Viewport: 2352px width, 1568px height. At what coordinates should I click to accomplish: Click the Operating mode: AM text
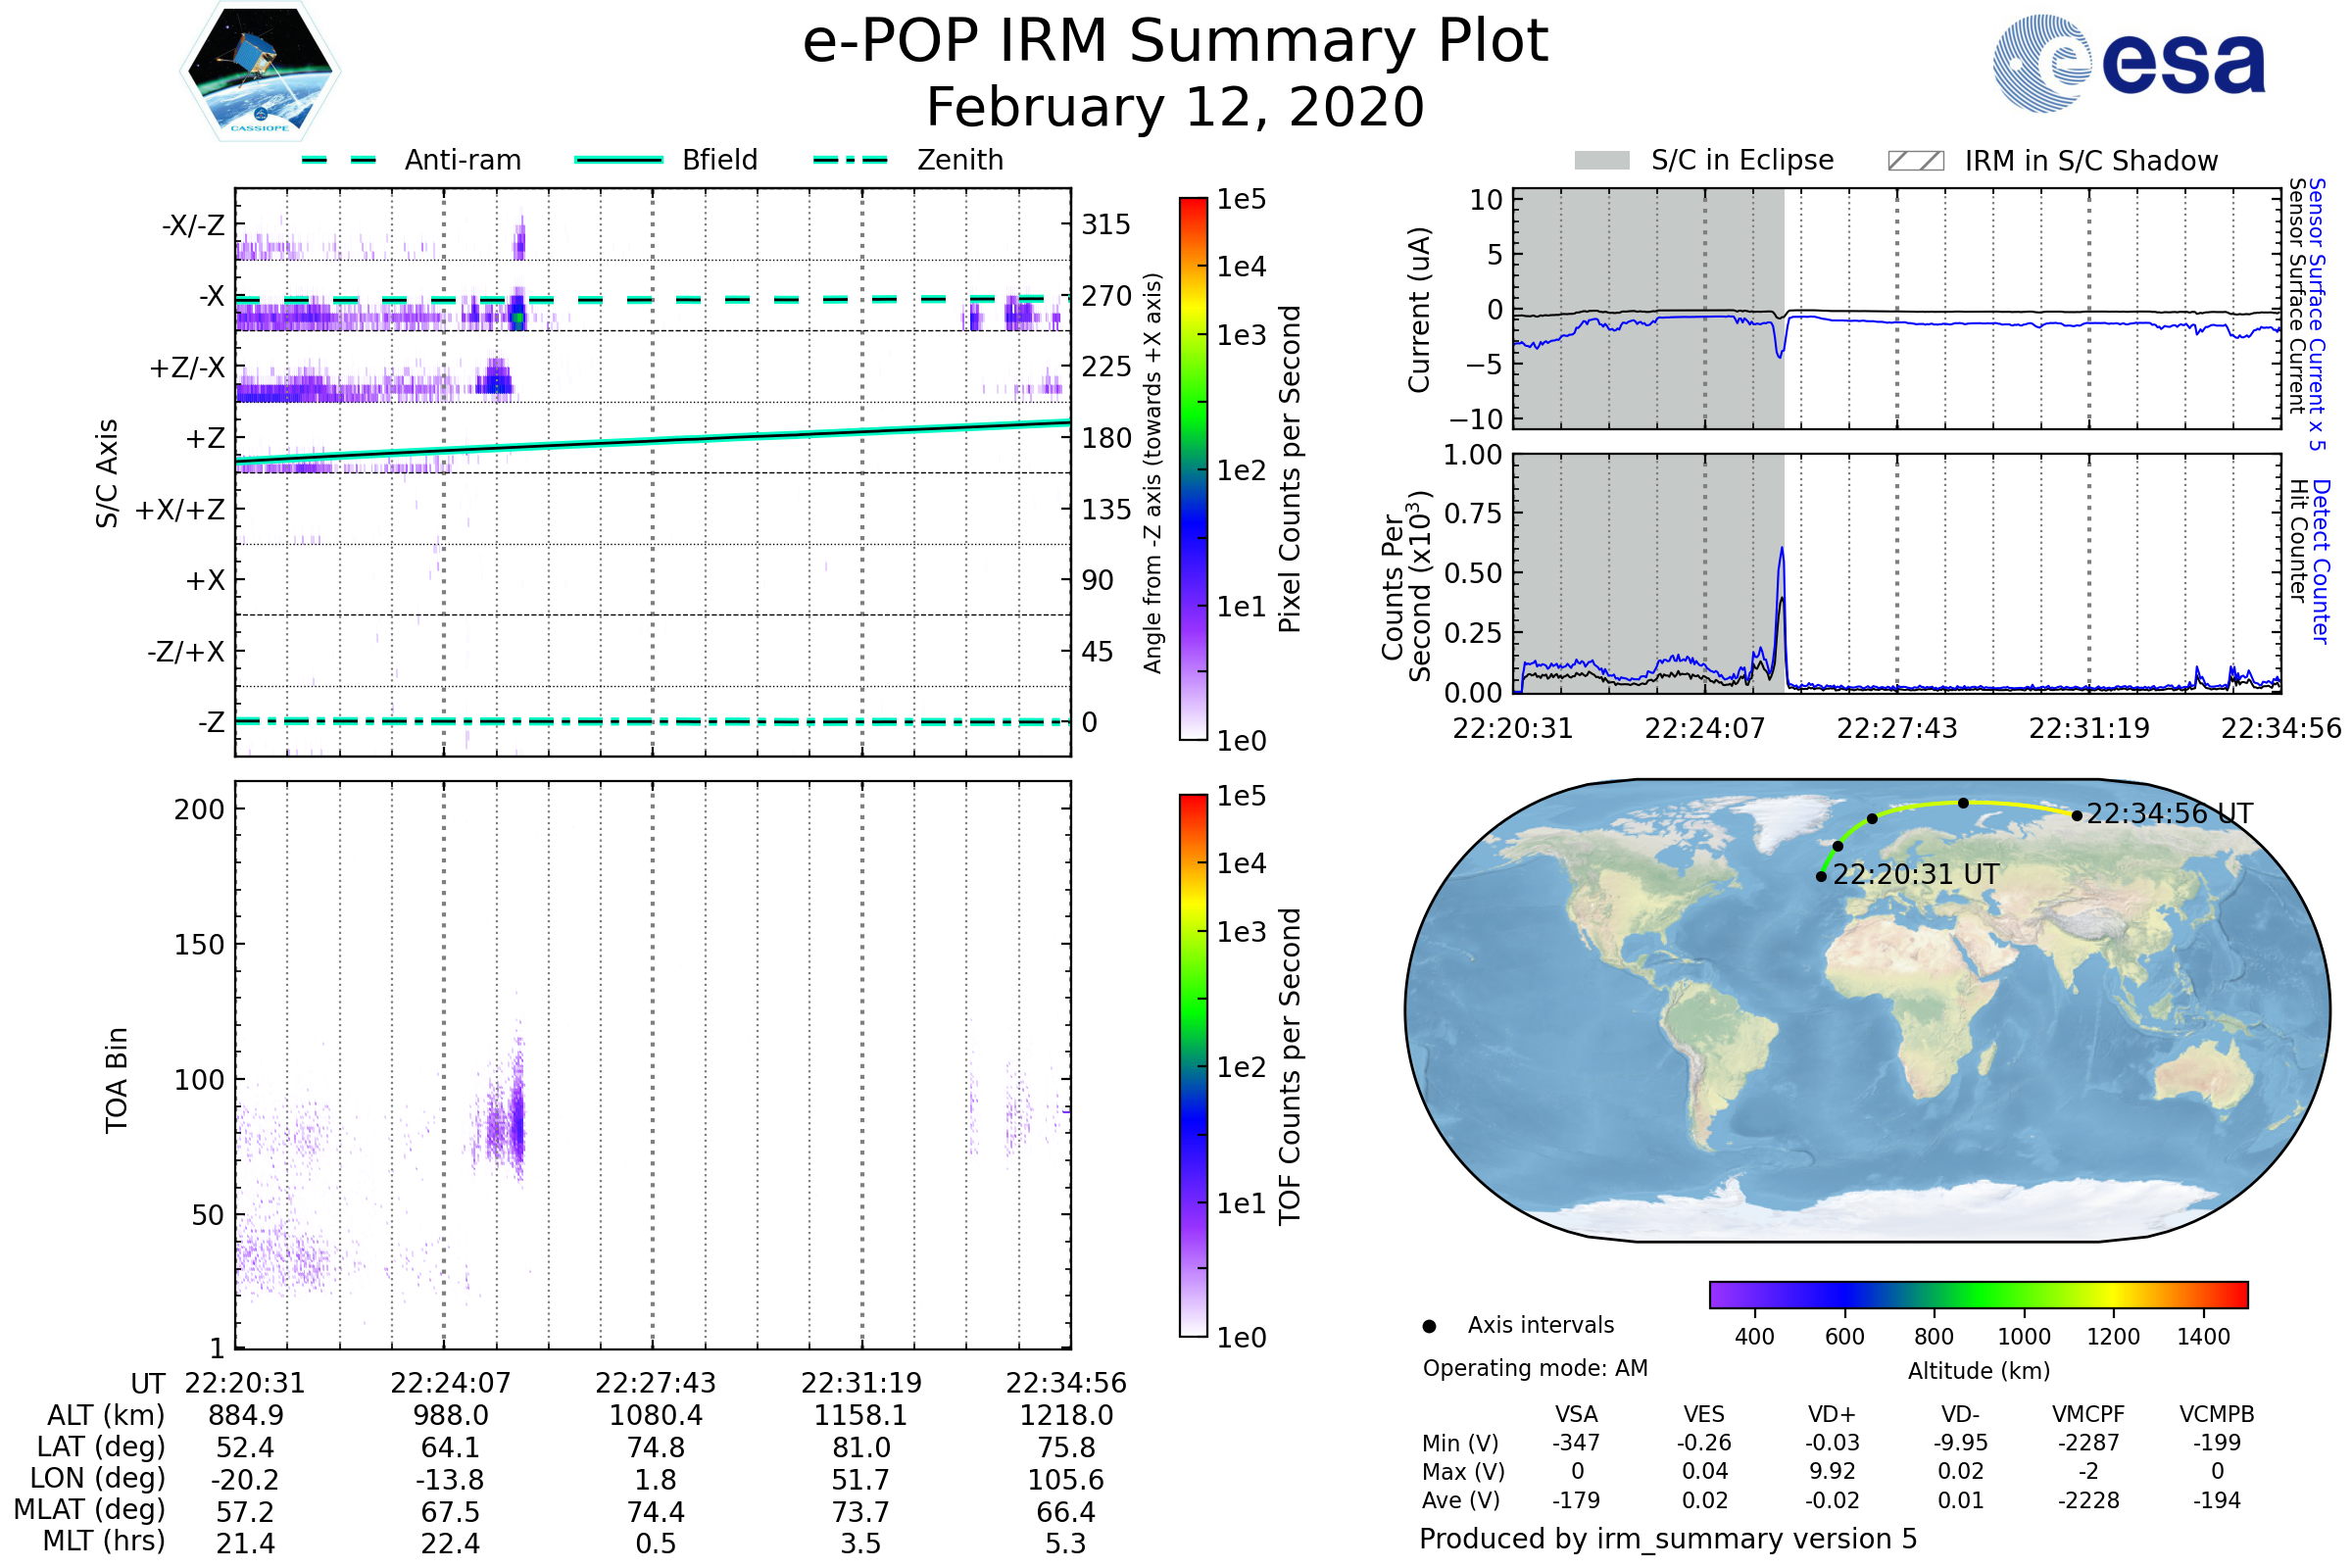1535,1368
